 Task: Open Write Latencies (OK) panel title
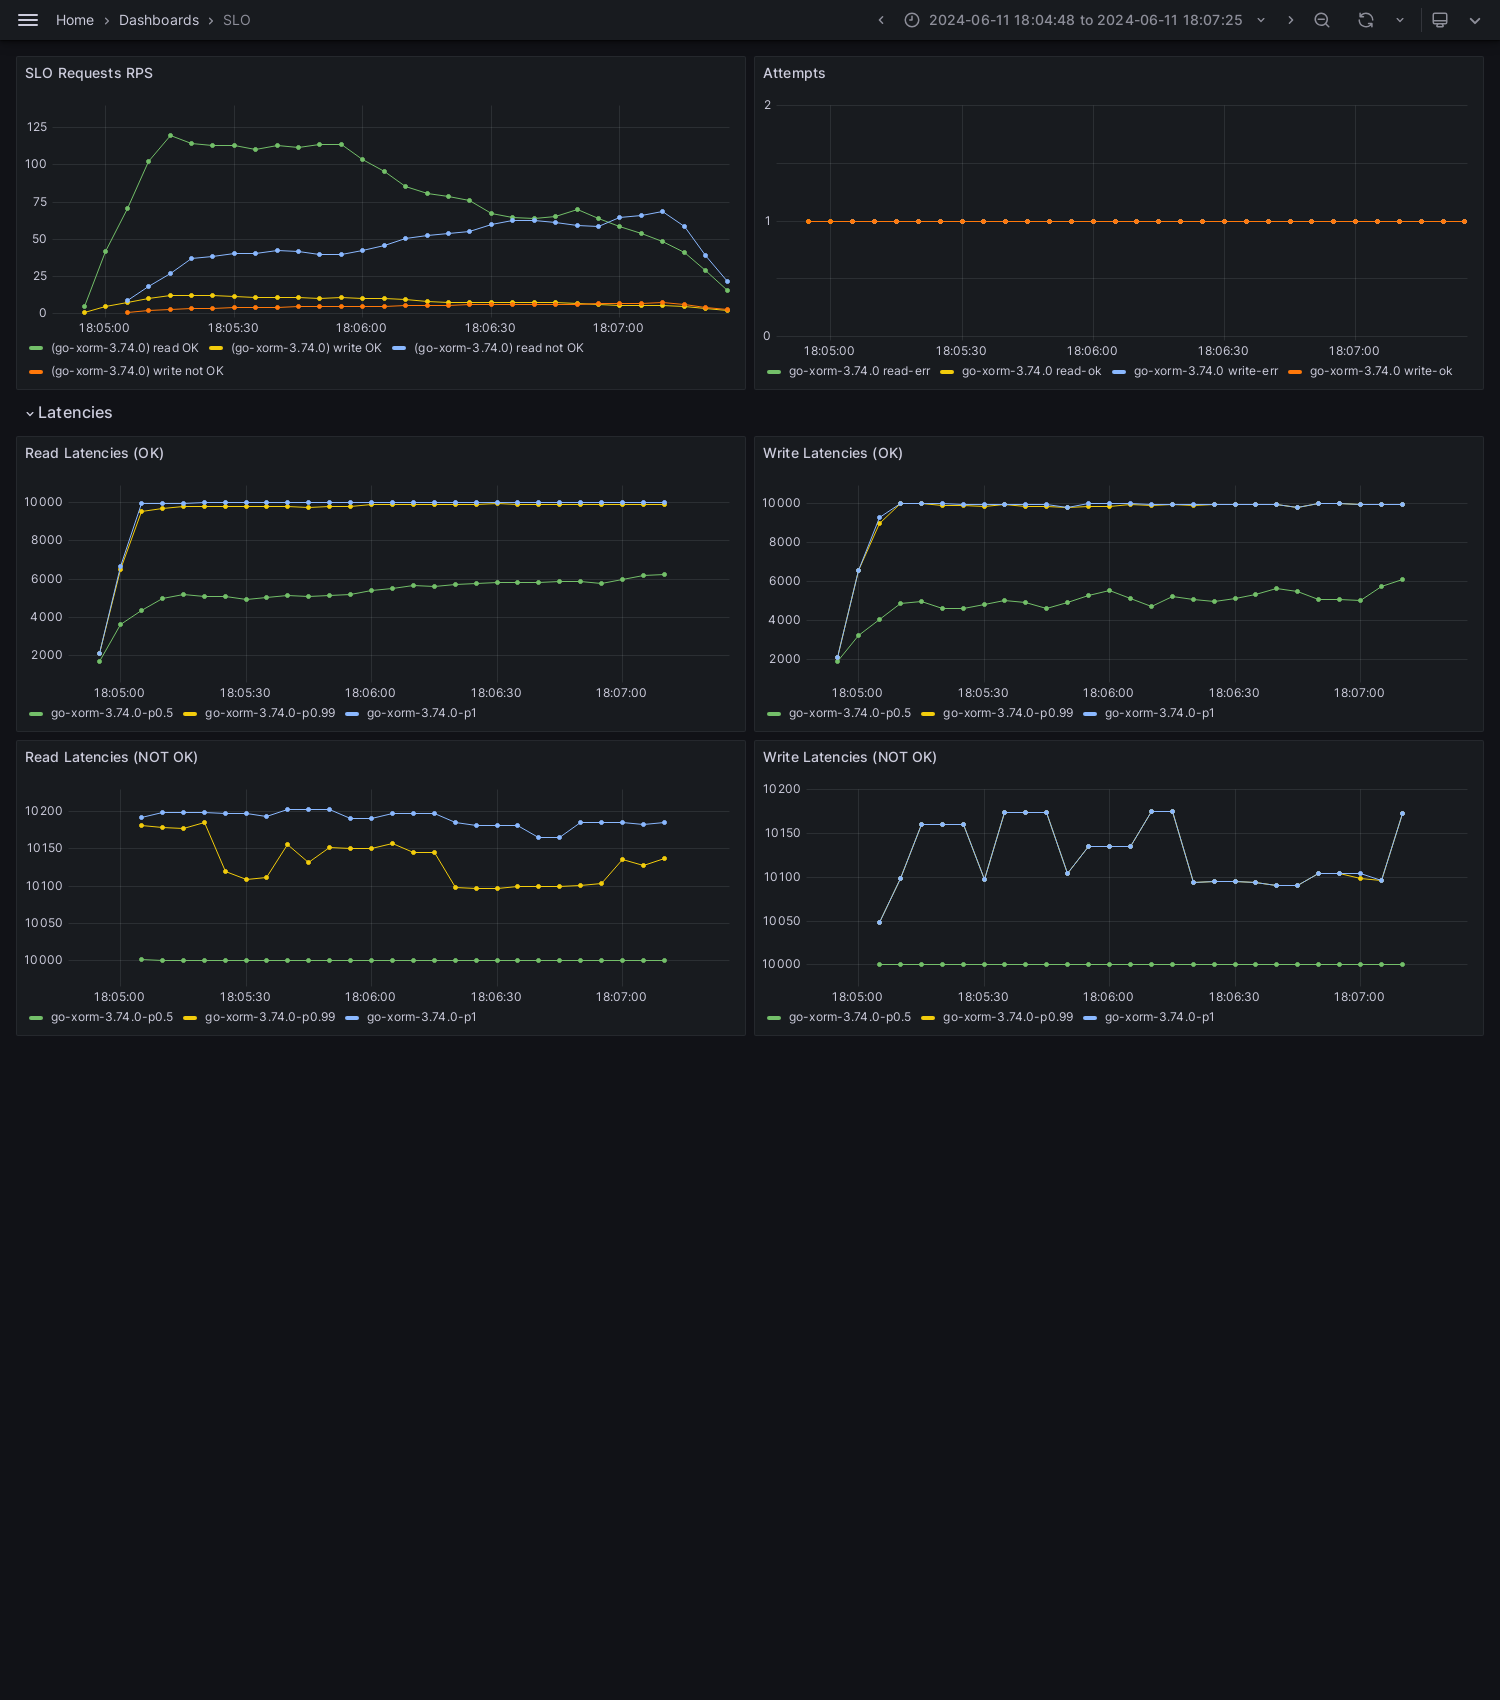[x=833, y=453]
